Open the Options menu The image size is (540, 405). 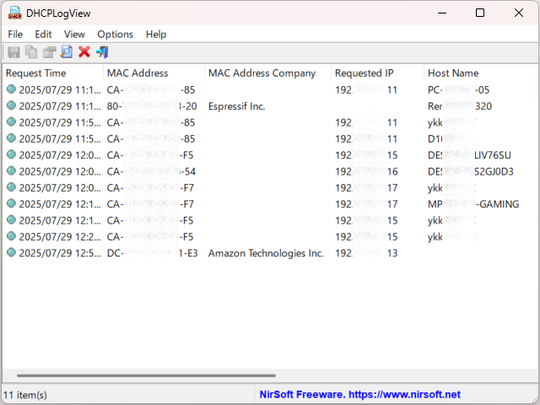(x=115, y=34)
